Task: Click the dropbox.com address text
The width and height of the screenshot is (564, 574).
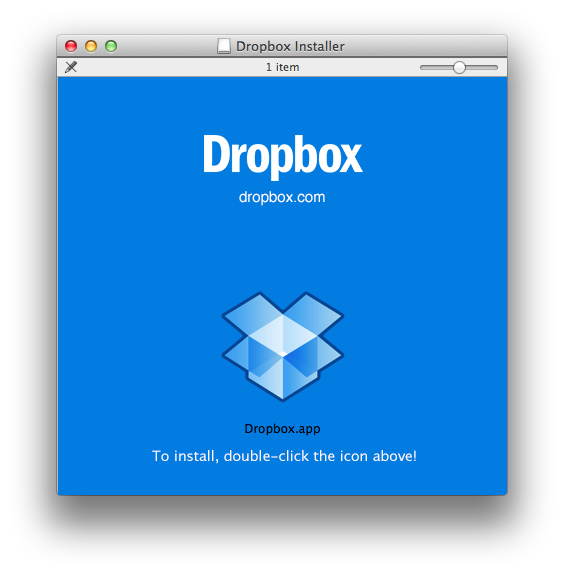Action: click(x=282, y=197)
